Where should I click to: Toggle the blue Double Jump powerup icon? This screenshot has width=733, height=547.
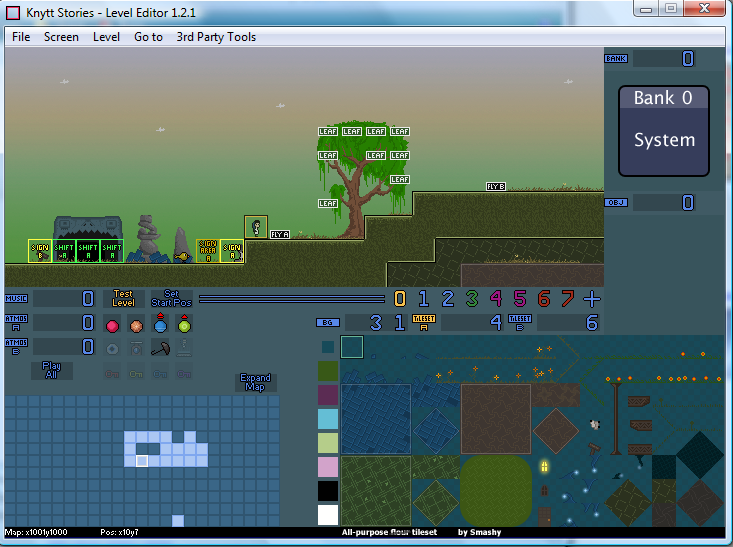pos(160,324)
